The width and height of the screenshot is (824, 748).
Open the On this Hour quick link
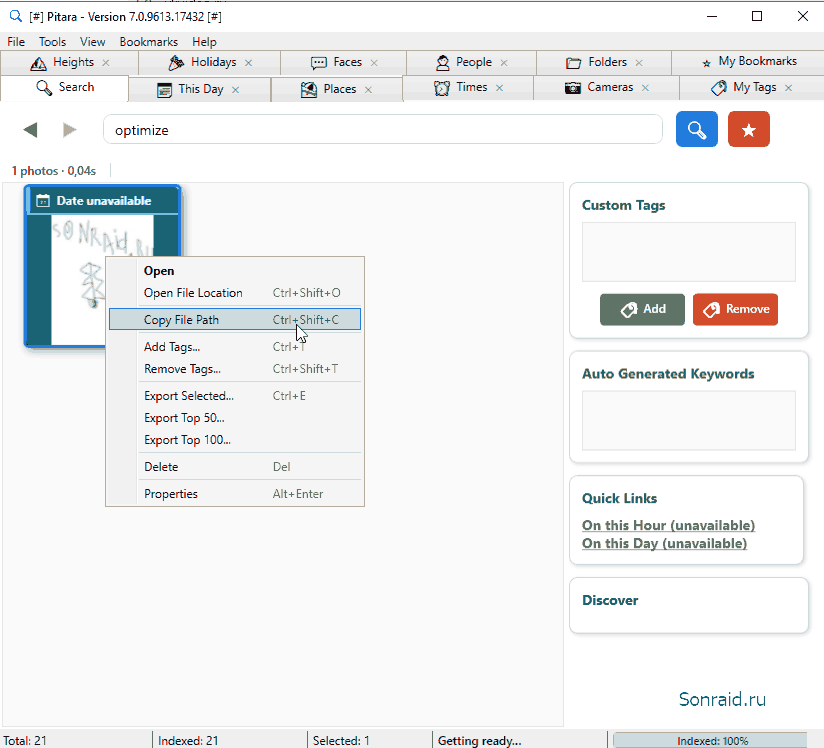[668, 525]
